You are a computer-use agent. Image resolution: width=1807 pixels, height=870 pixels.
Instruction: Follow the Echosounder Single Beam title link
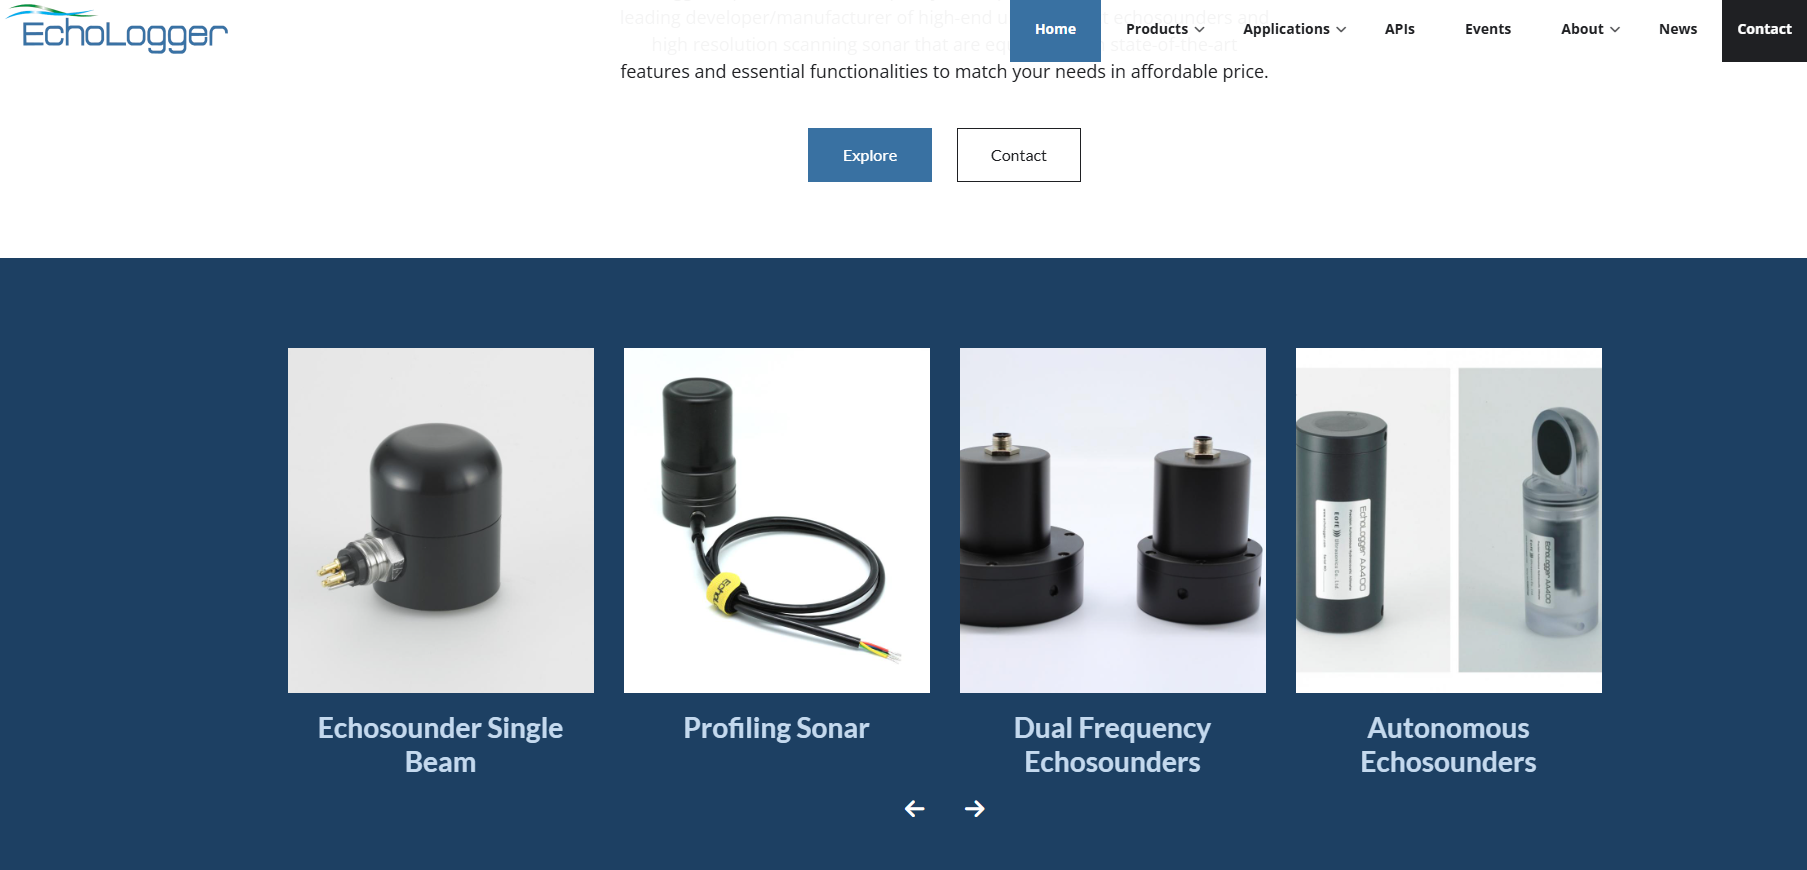tap(441, 745)
